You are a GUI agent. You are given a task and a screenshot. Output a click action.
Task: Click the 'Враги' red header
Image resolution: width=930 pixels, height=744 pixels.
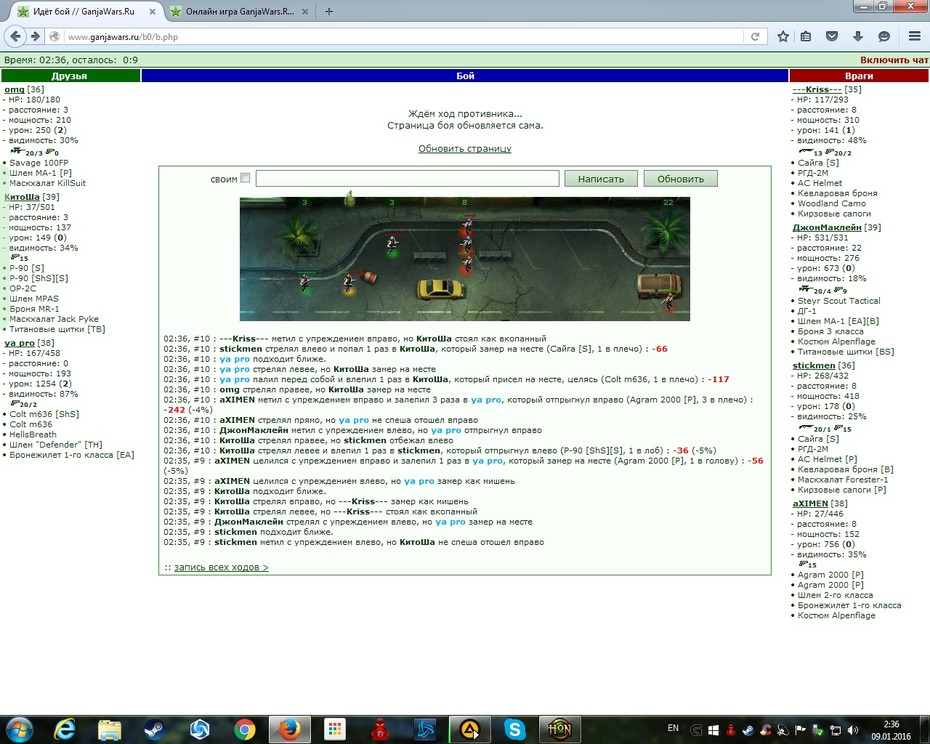click(859, 76)
